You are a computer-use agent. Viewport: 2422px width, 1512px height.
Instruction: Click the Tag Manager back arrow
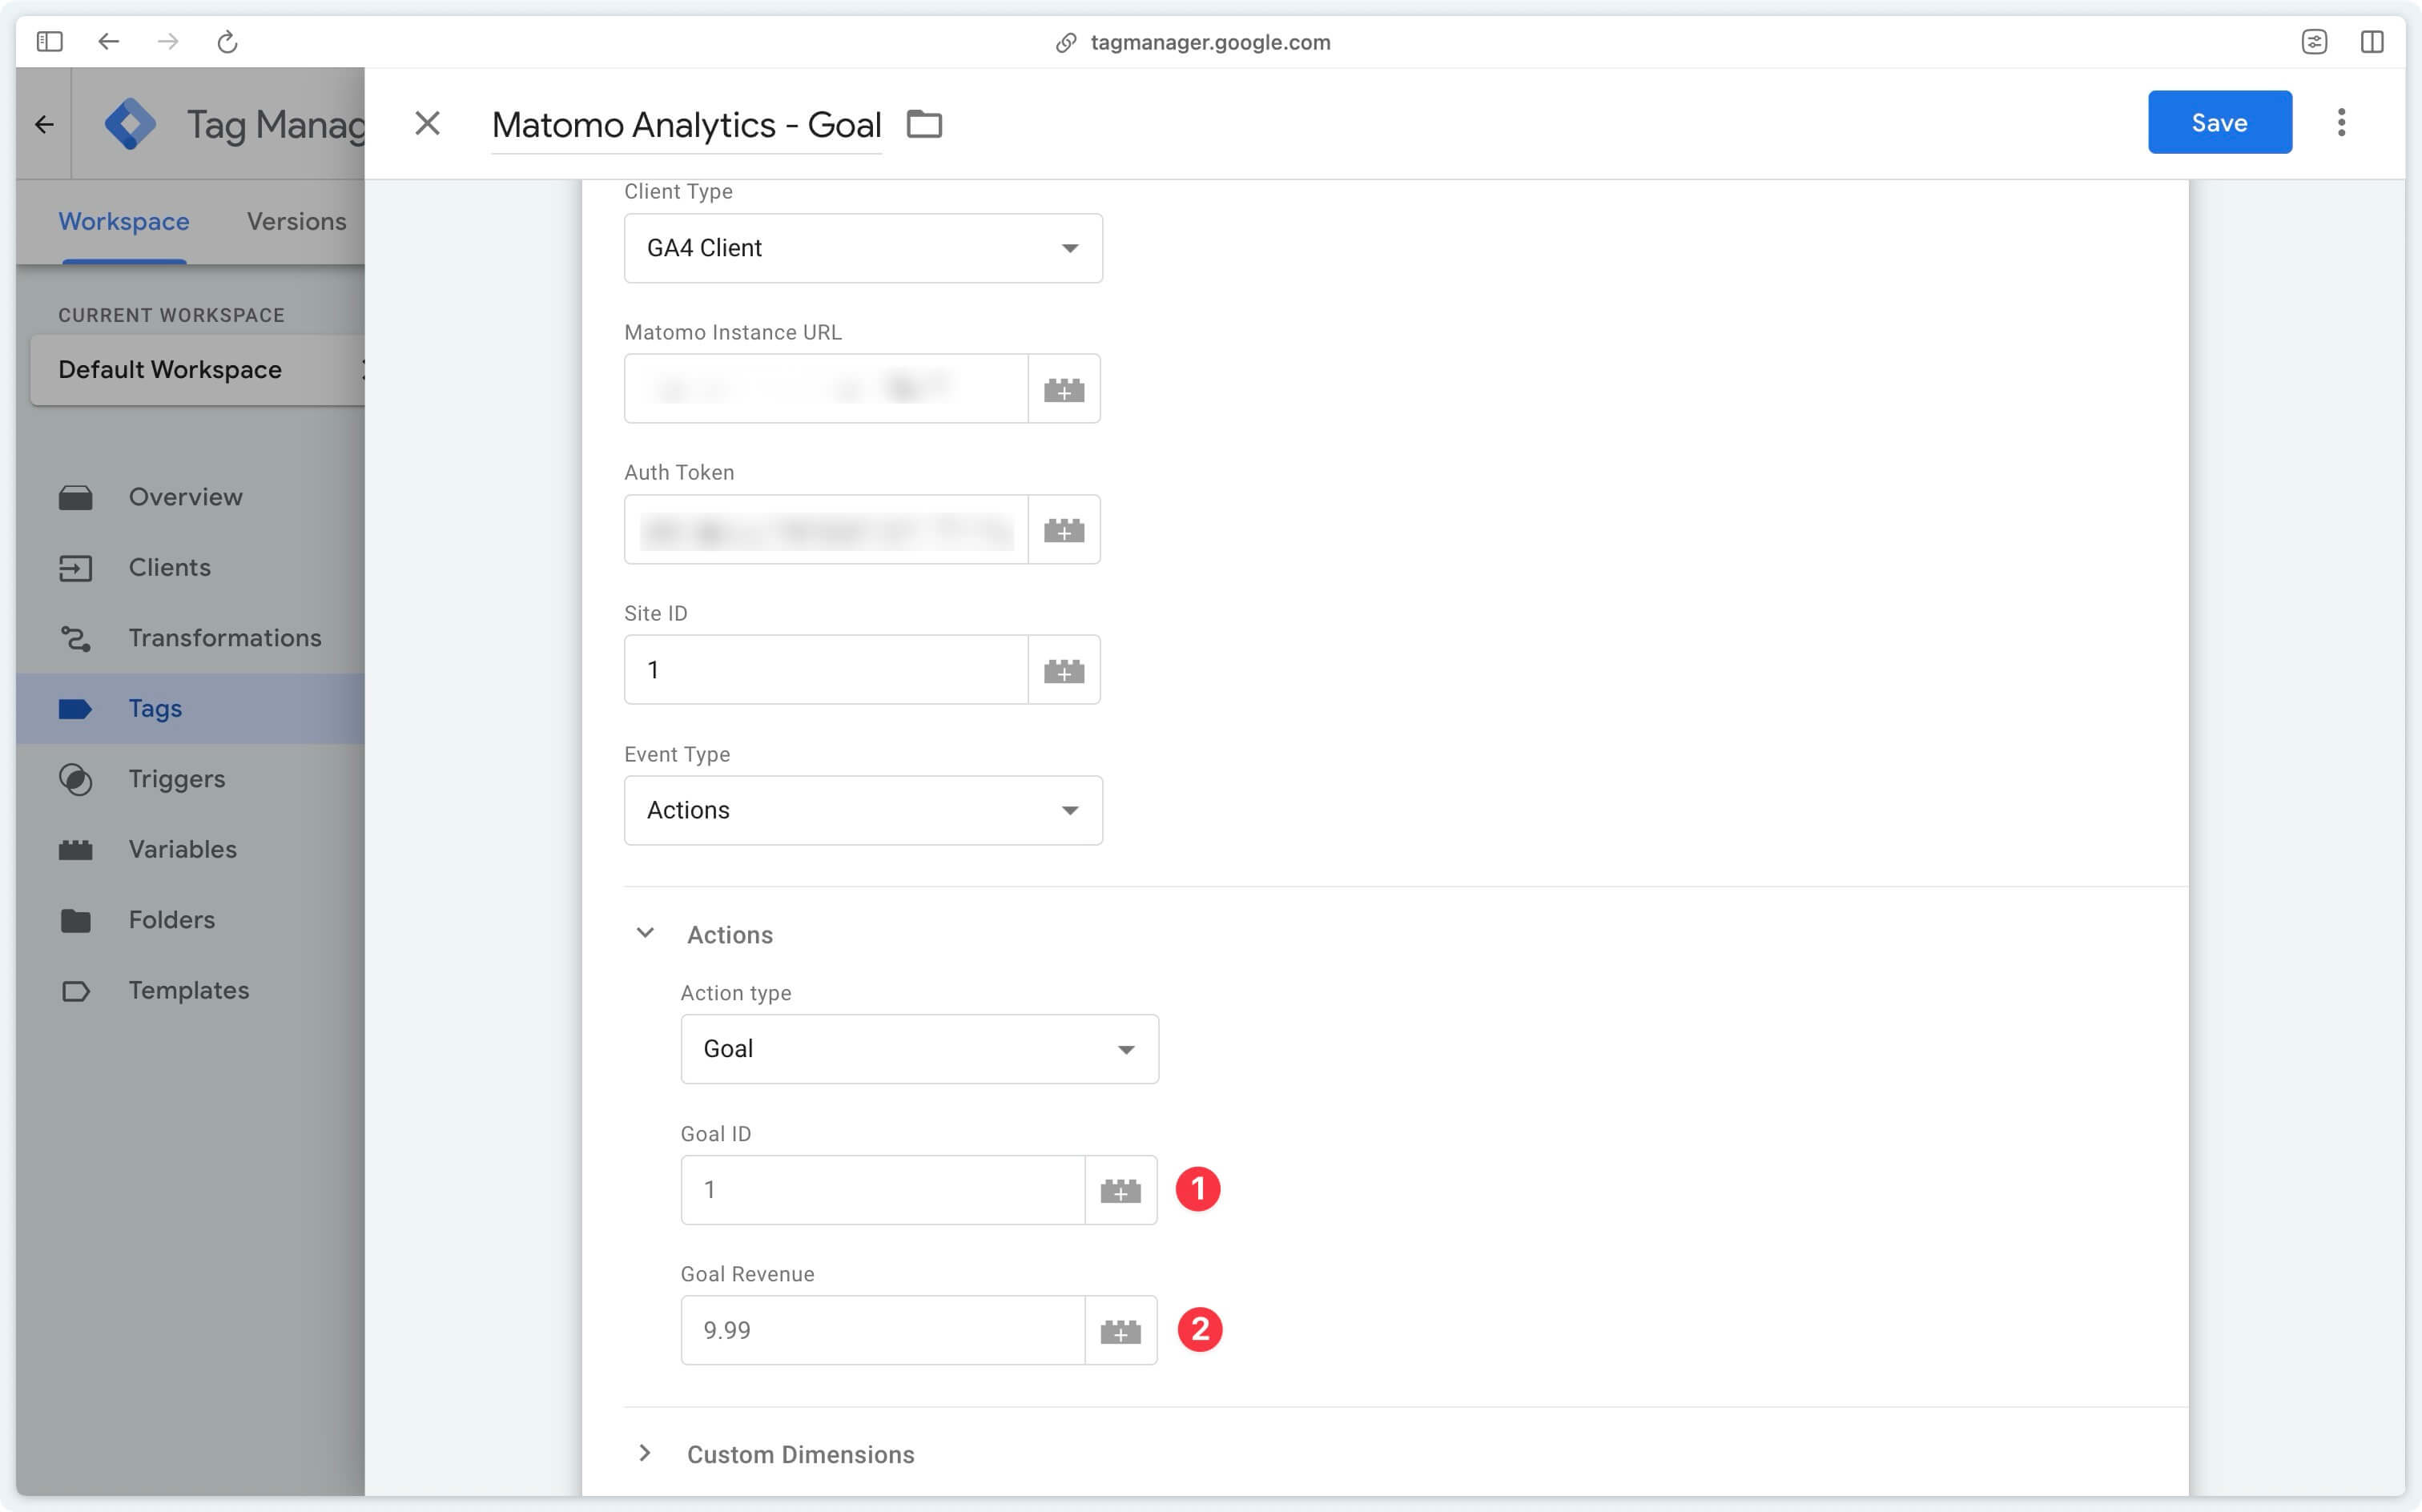pos(44,124)
